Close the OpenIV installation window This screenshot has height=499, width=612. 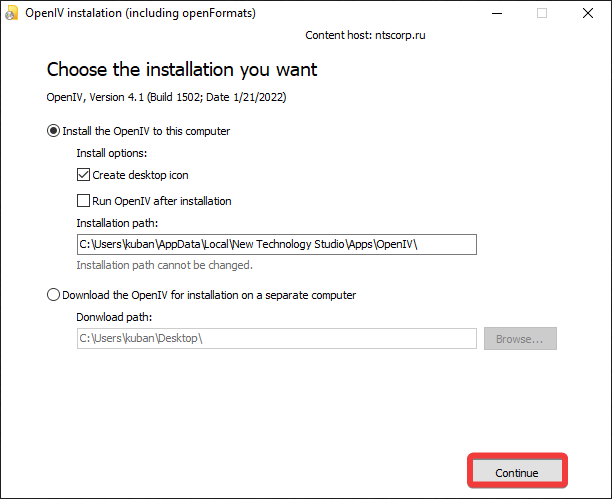click(x=588, y=13)
